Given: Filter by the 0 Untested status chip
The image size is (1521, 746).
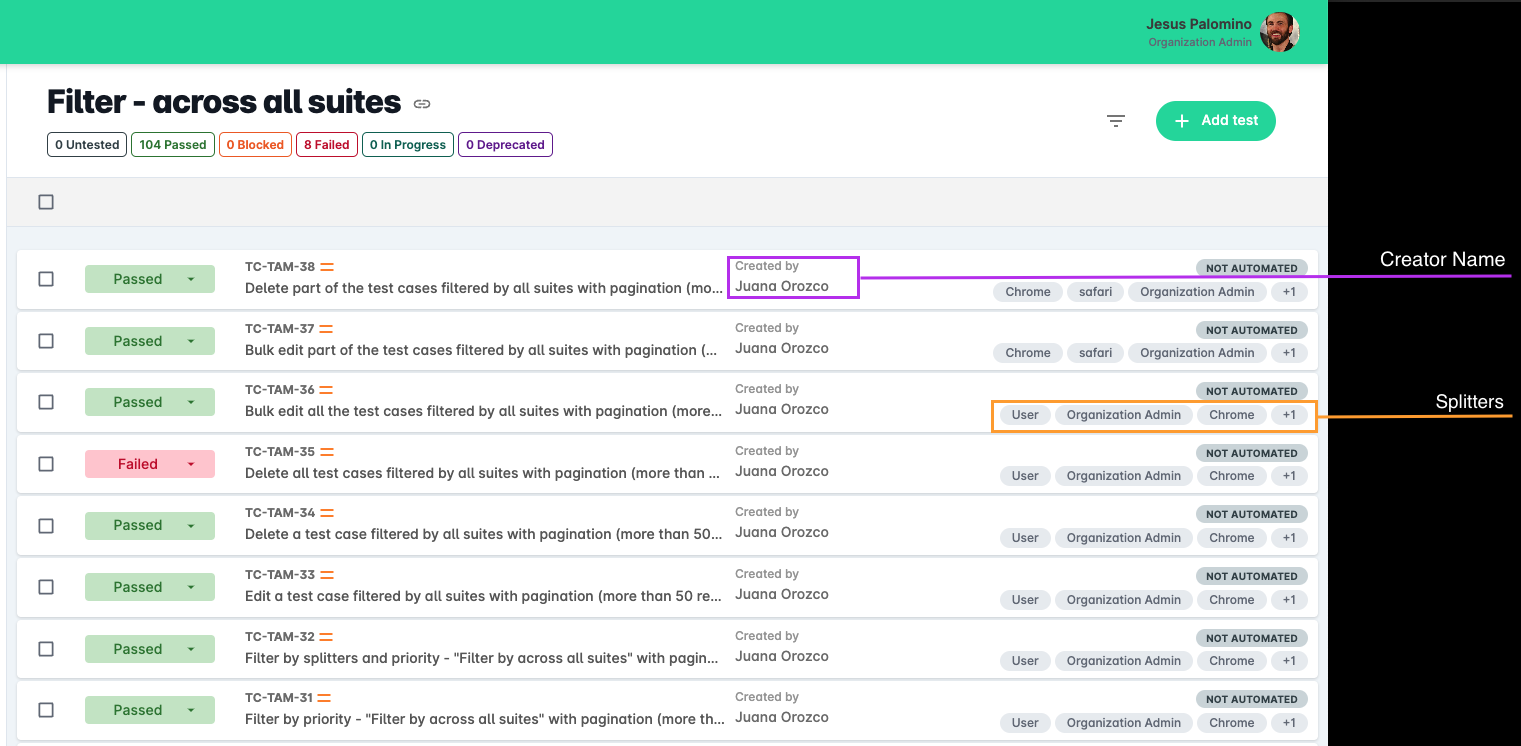Looking at the screenshot, I should [x=87, y=145].
